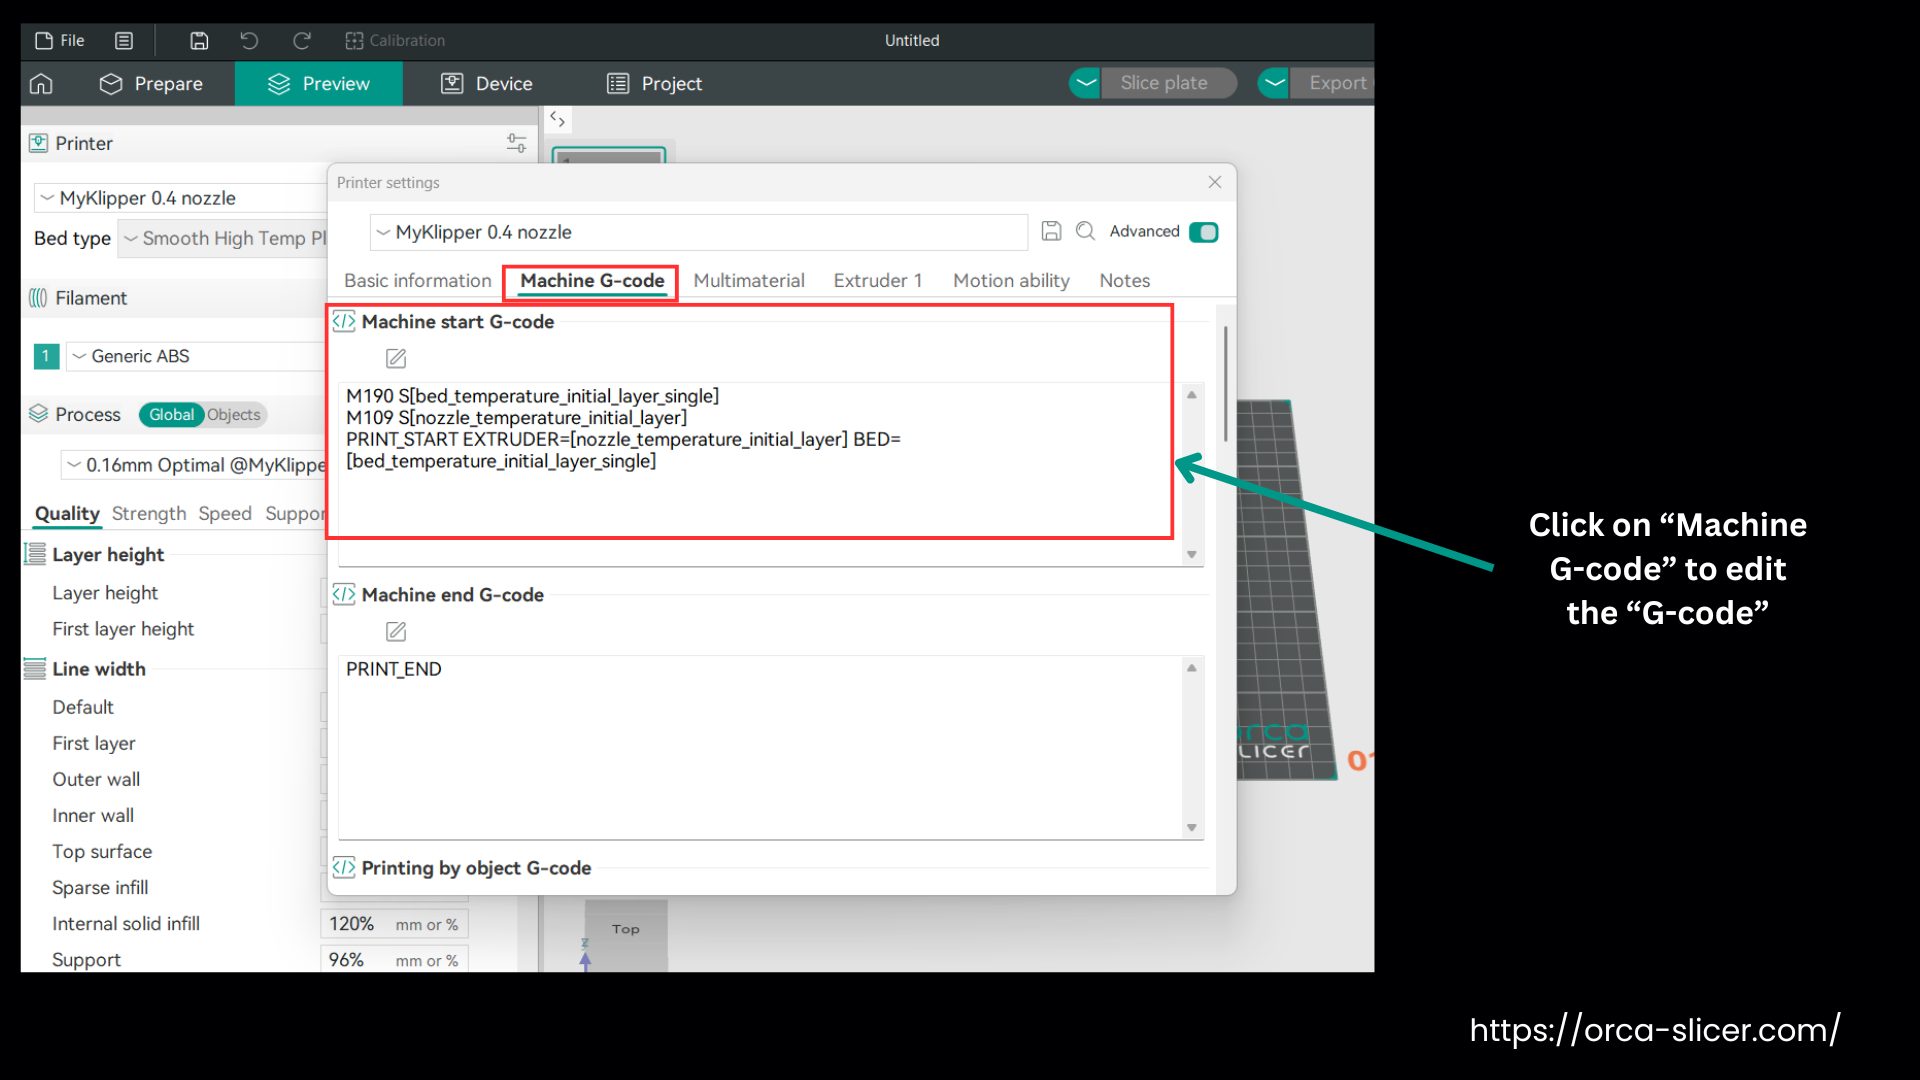
Task: Click the Machine end G-code code icon
Action: (x=344, y=594)
